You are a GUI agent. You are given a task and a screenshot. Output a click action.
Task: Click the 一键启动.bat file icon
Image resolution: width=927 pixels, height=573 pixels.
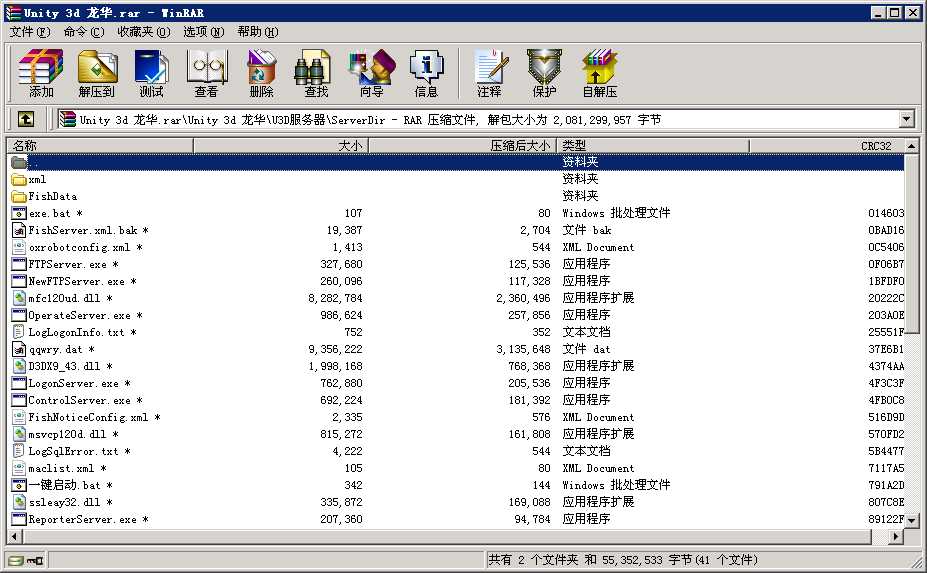(x=19, y=485)
